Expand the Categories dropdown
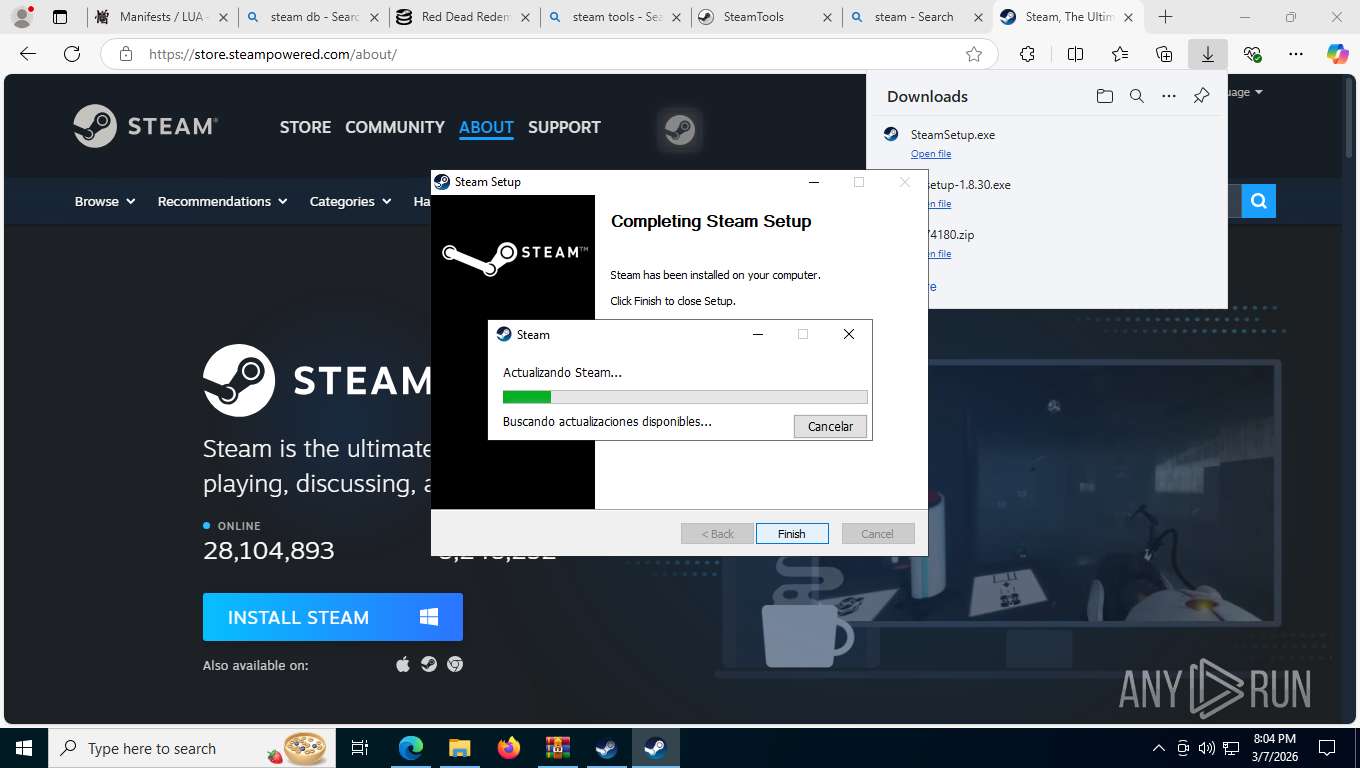Image resolution: width=1360 pixels, height=768 pixels. point(349,201)
